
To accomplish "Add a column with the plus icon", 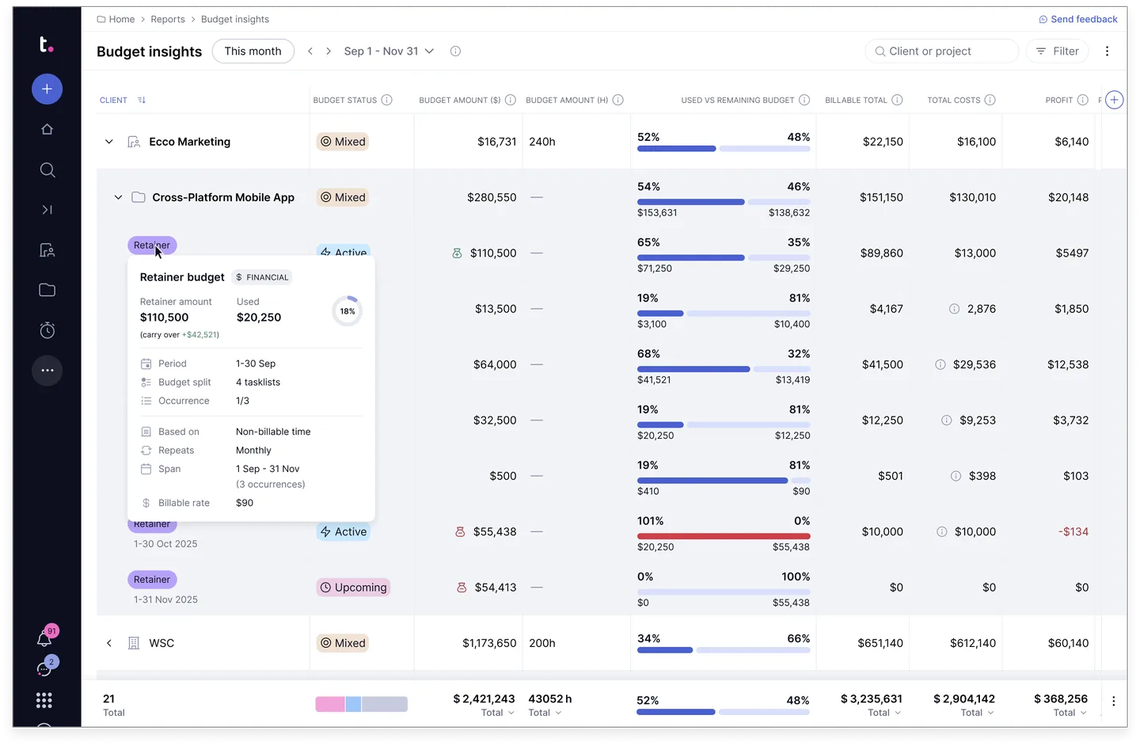I will (x=1114, y=100).
